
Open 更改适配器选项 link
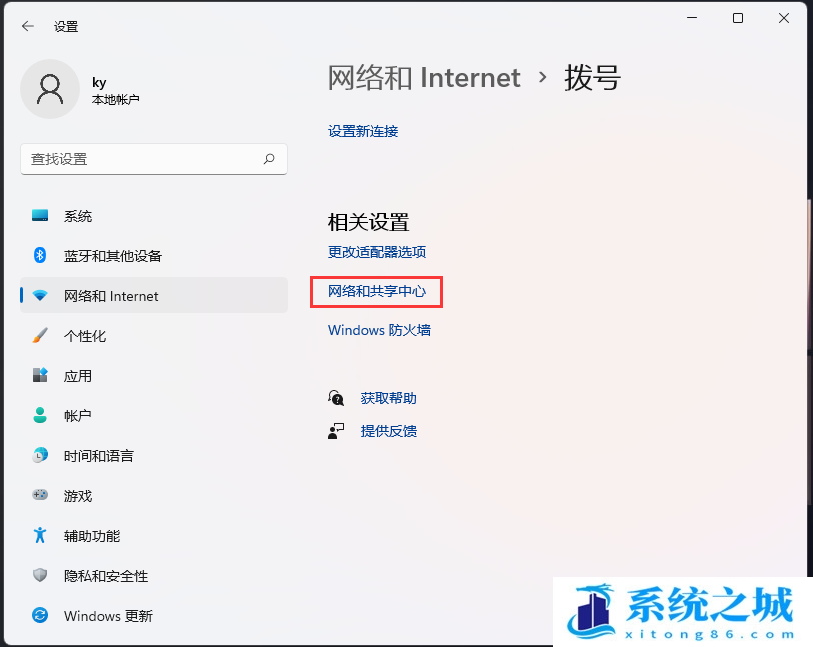pyautogui.click(x=377, y=252)
